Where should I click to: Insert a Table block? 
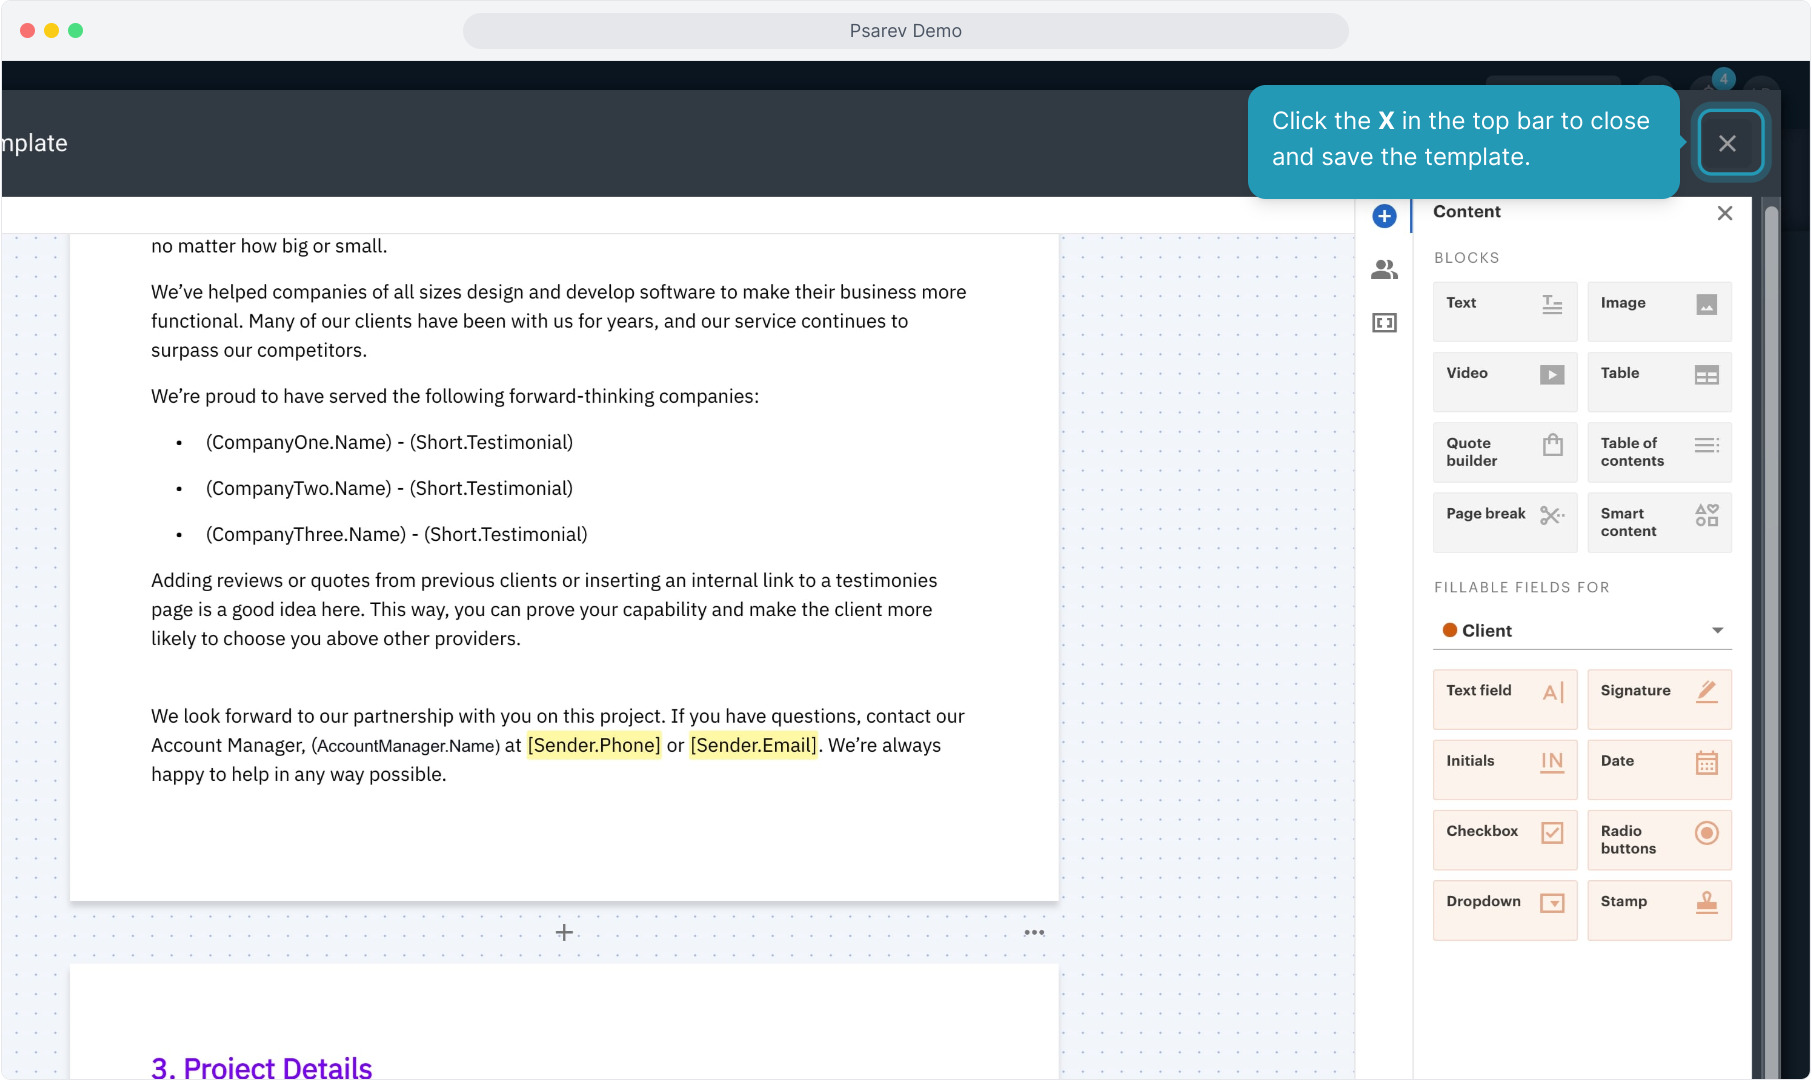1658,381
